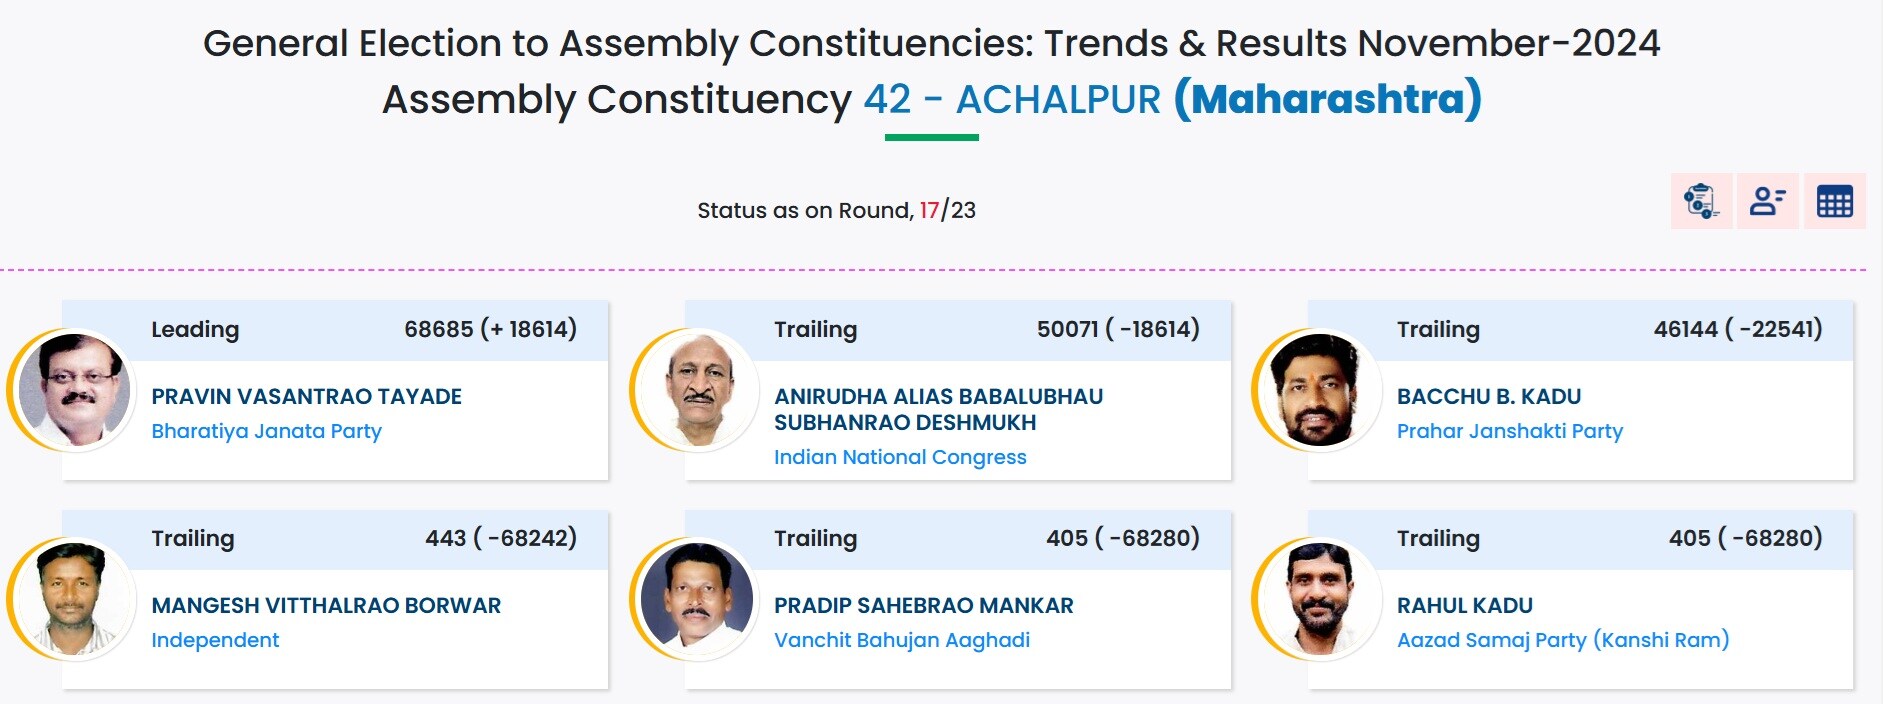
Task: Click the round 17 status number
Action: tap(929, 211)
